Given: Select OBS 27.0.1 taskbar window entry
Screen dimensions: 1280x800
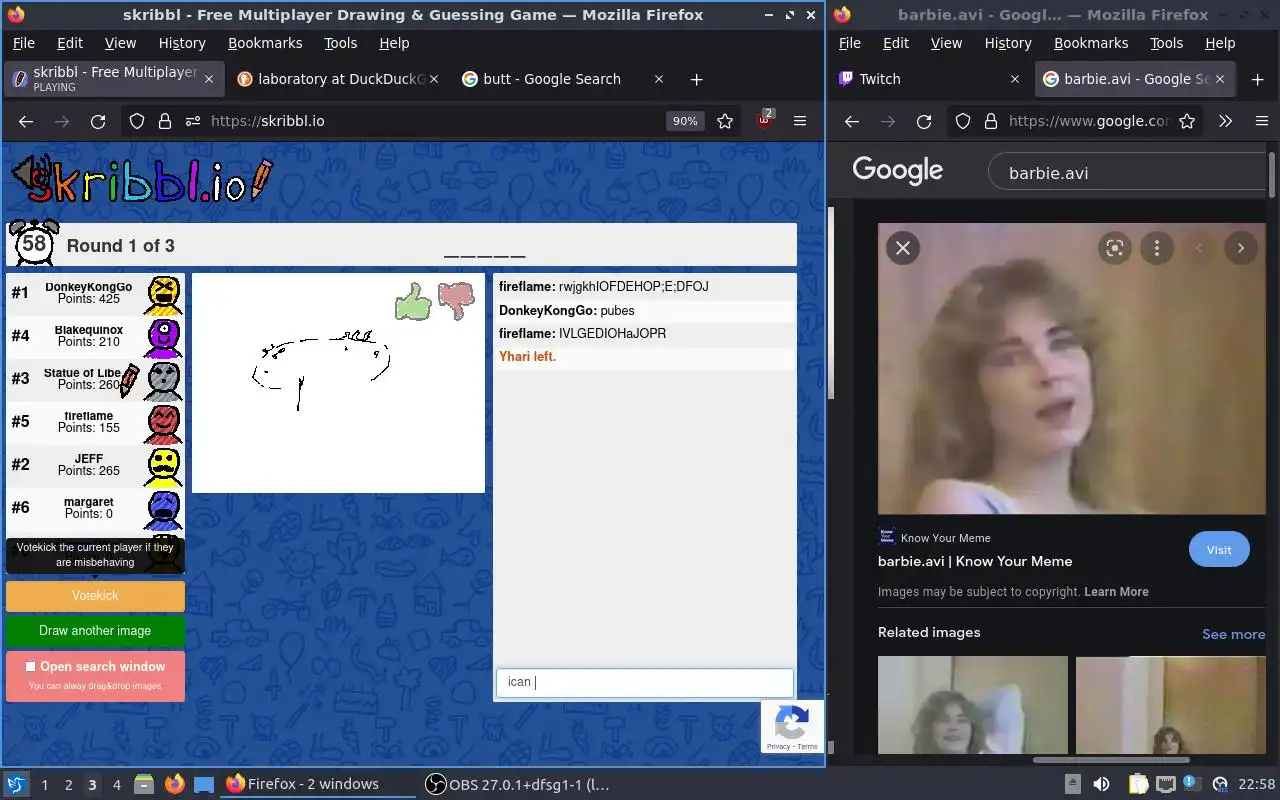Looking at the screenshot, I should point(518,784).
